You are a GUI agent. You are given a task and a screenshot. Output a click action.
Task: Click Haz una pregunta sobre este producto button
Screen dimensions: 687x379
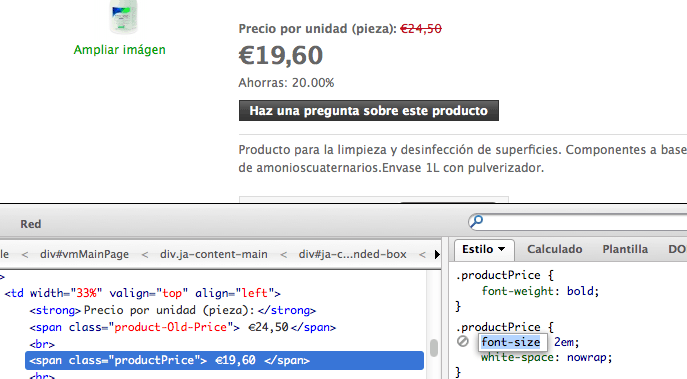[368, 110]
